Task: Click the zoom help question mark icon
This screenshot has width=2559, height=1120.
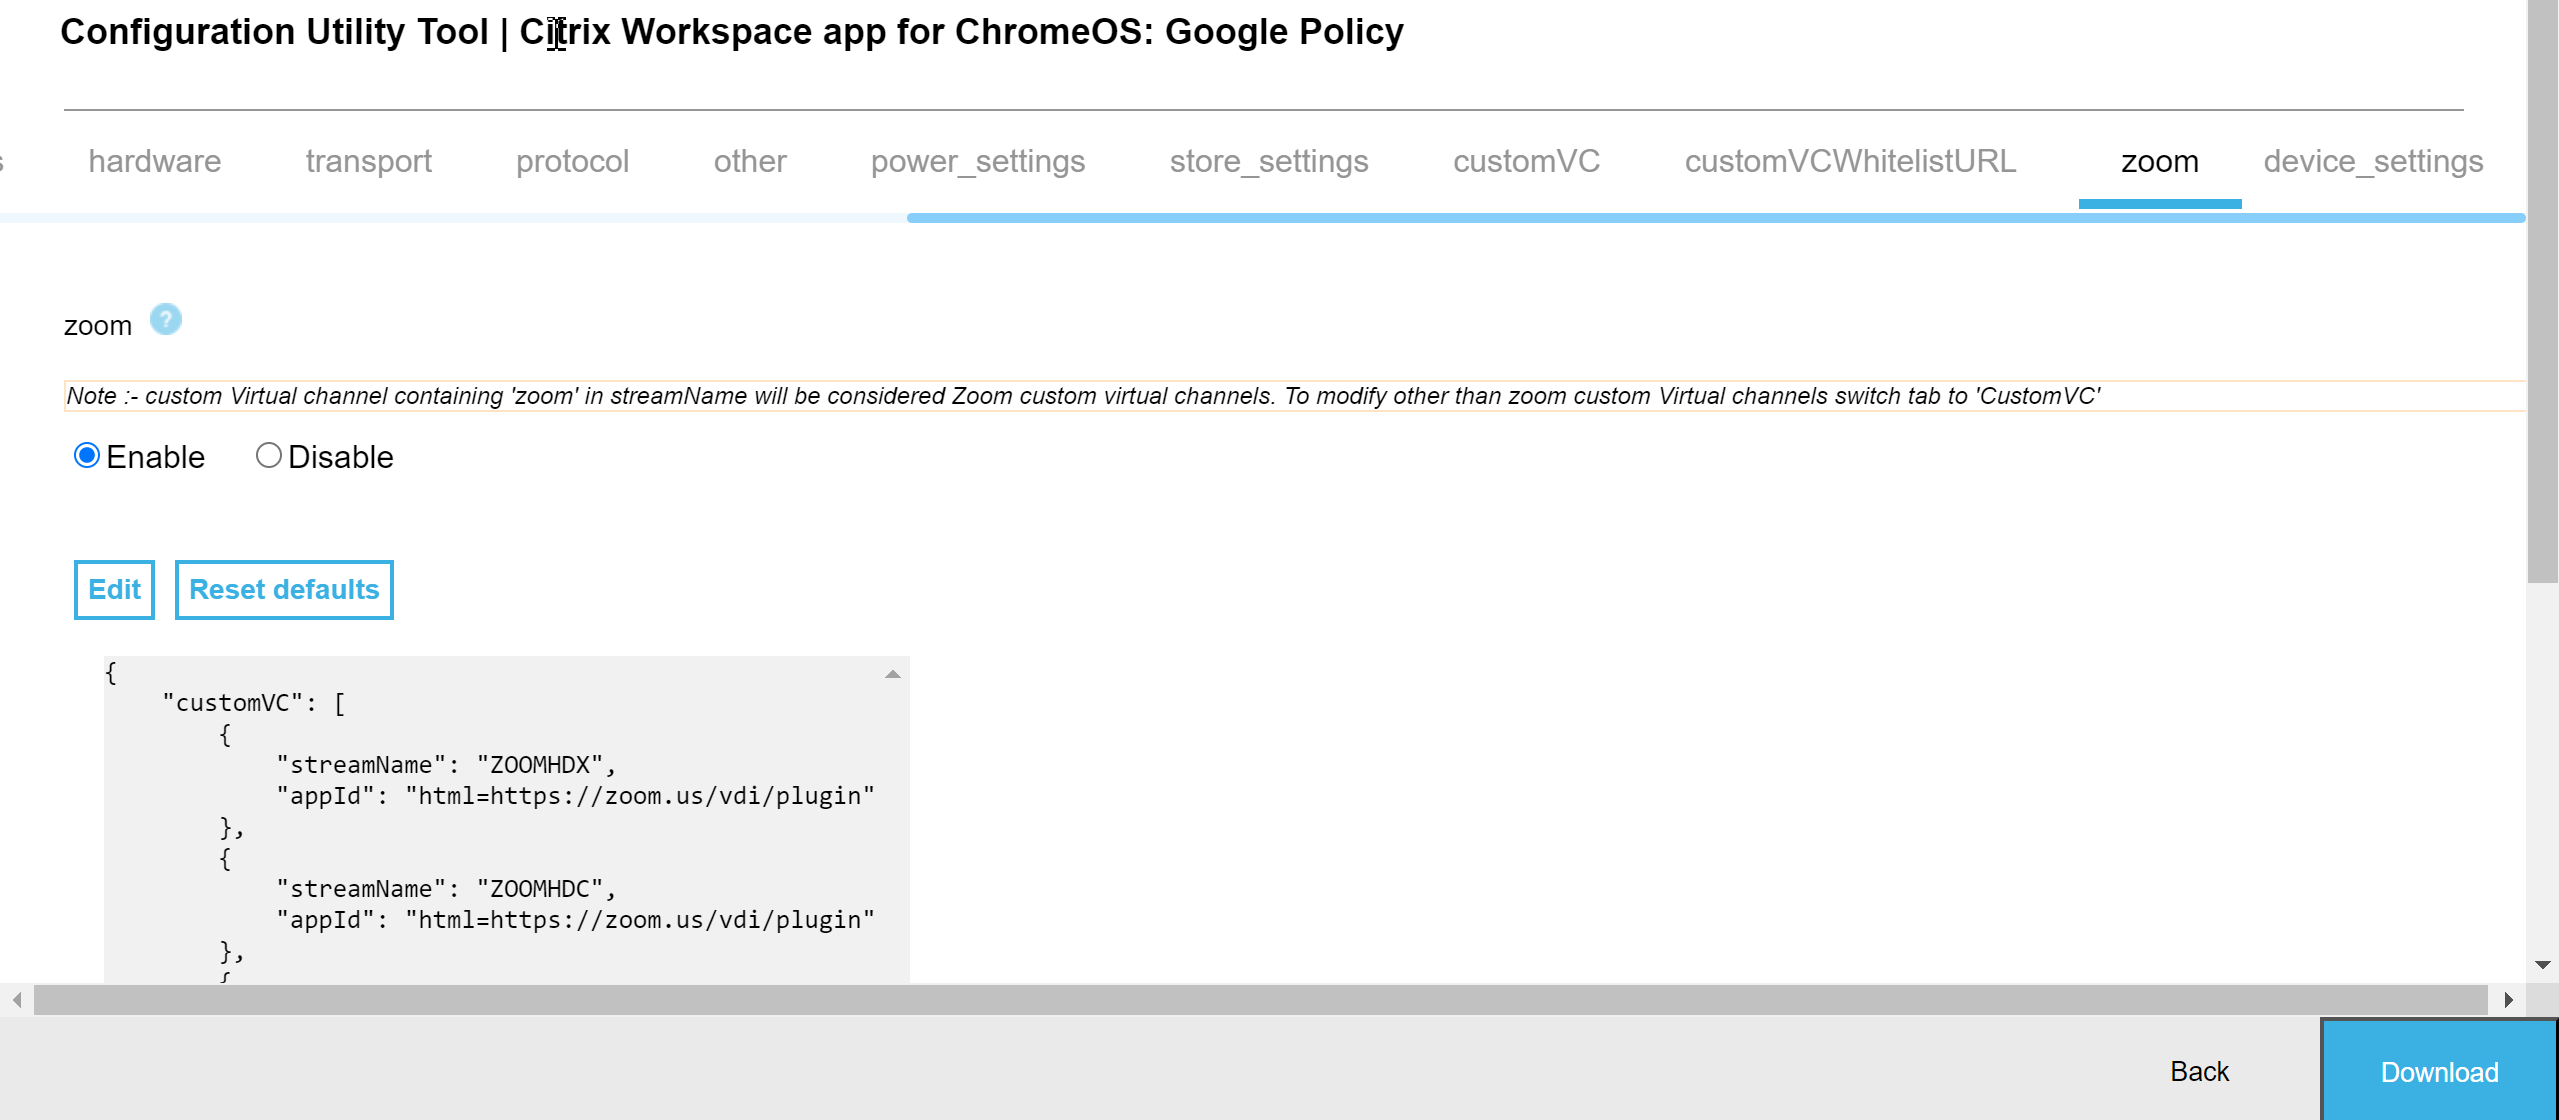Action: pyautogui.click(x=166, y=320)
